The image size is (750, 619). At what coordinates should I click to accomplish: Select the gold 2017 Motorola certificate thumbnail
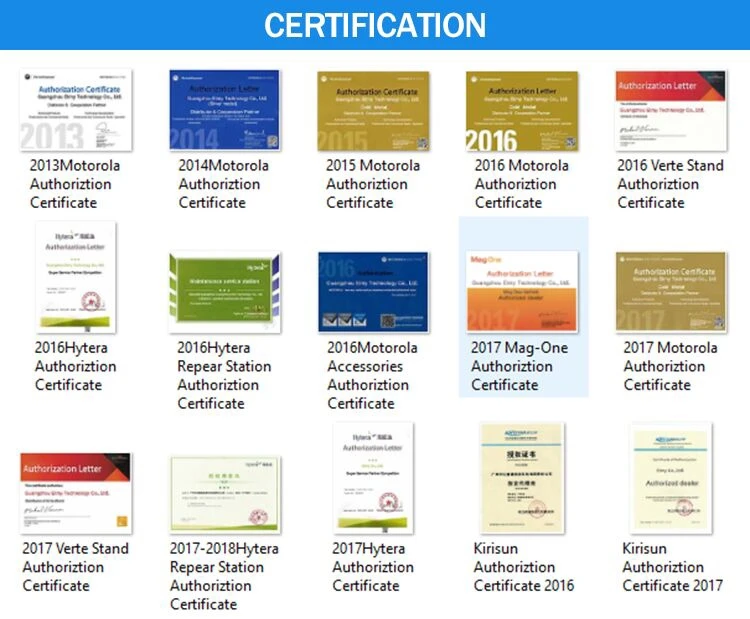coord(671,292)
